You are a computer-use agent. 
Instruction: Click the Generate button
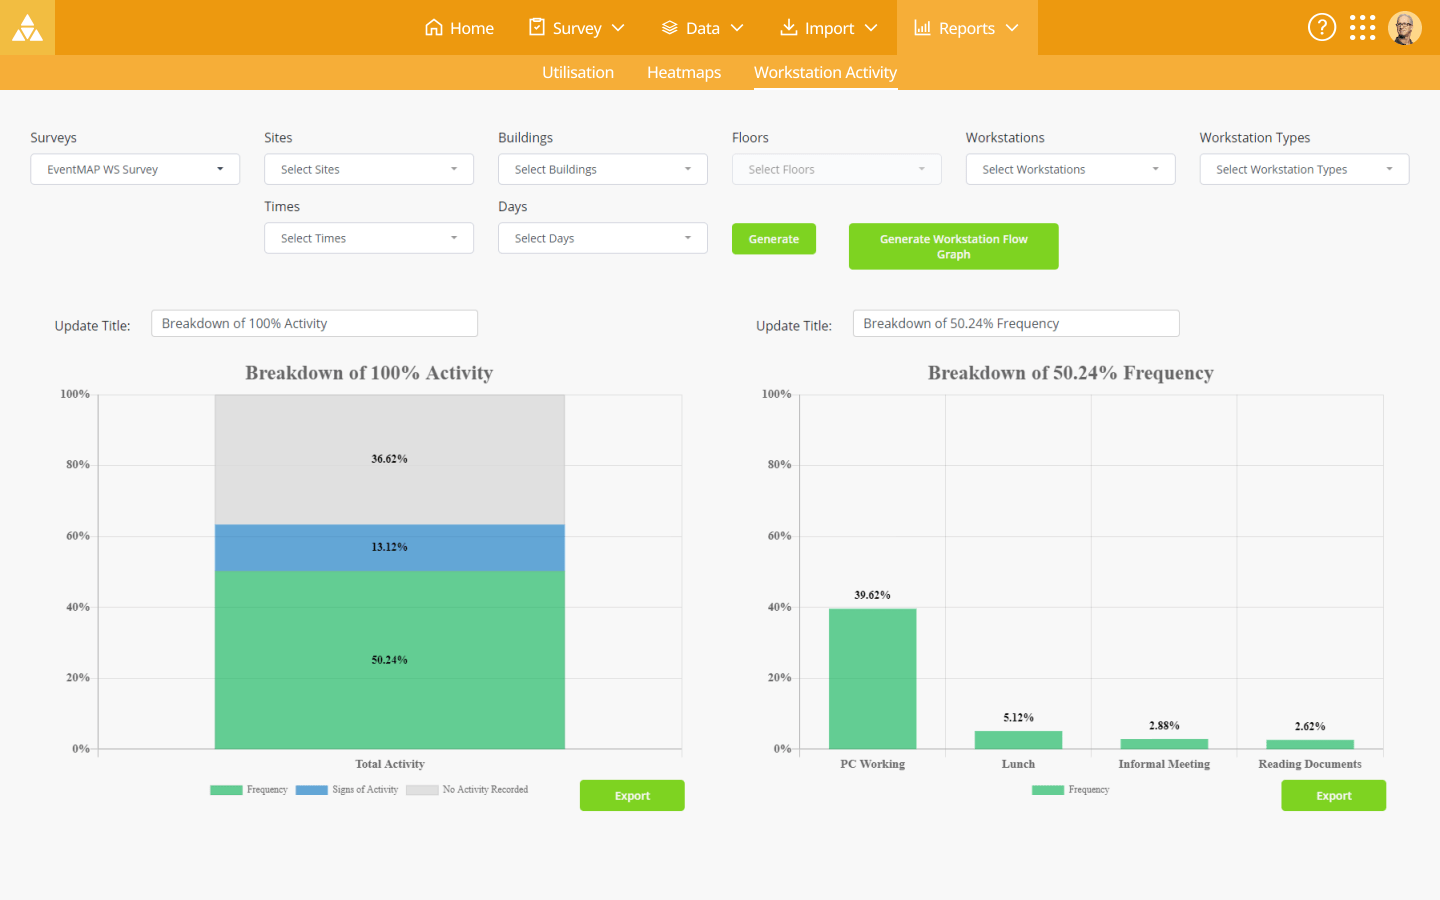tap(774, 239)
